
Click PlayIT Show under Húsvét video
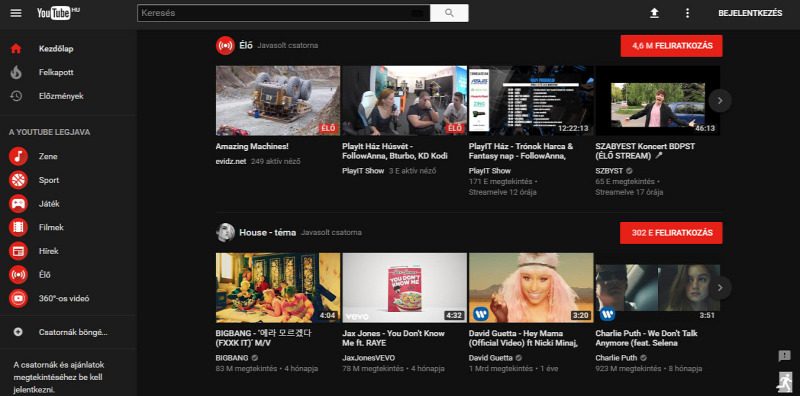363,171
